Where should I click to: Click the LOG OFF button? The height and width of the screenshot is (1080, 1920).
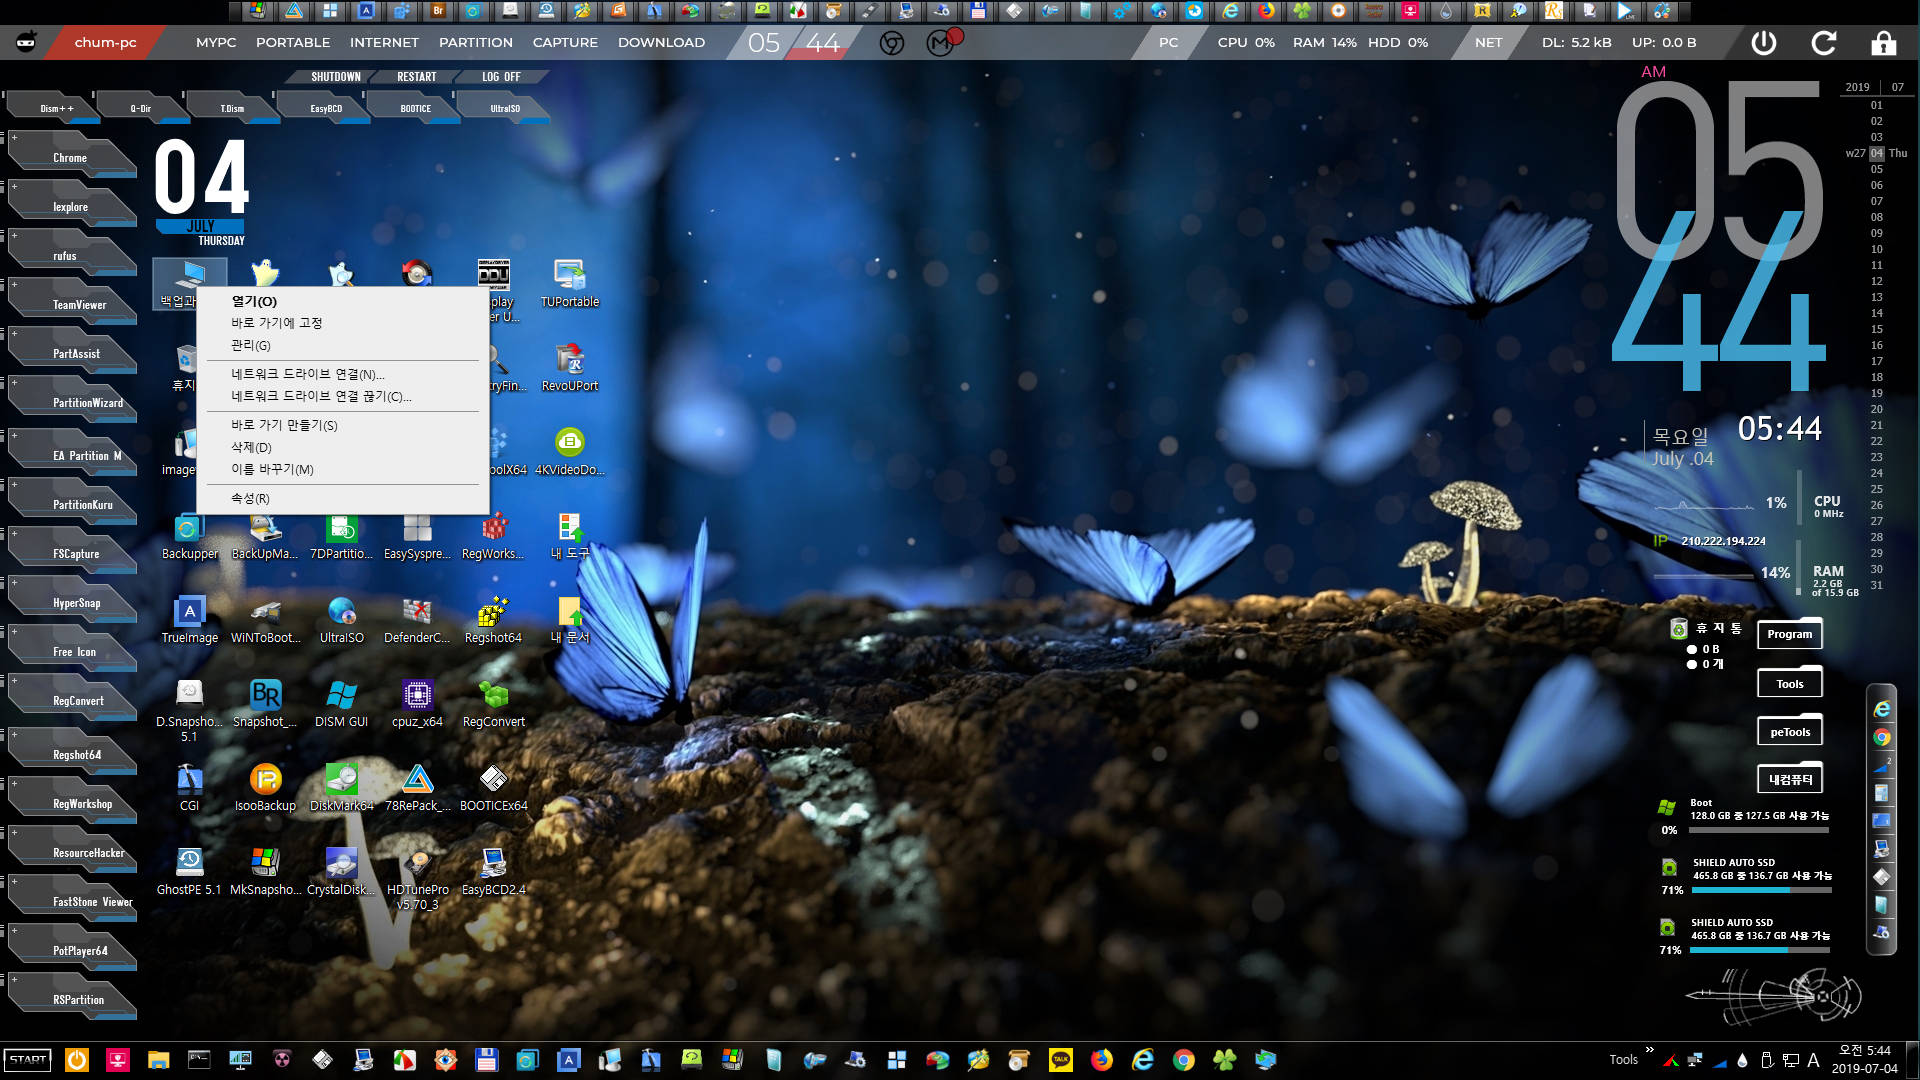coord(501,77)
